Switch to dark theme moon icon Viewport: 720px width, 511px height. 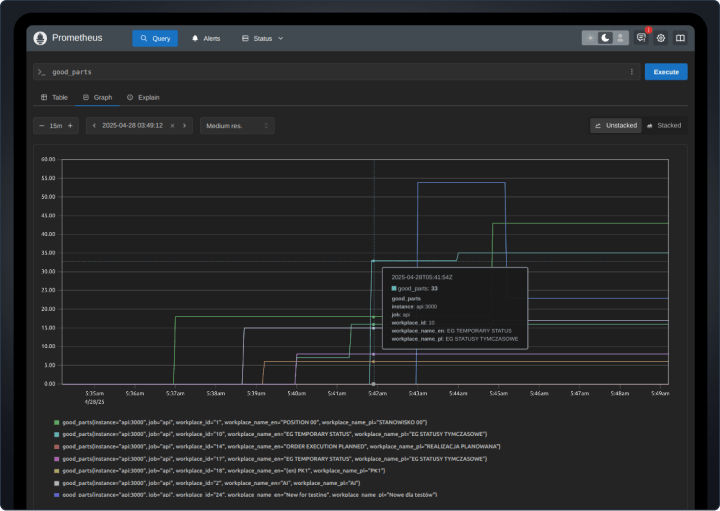(x=605, y=38)
